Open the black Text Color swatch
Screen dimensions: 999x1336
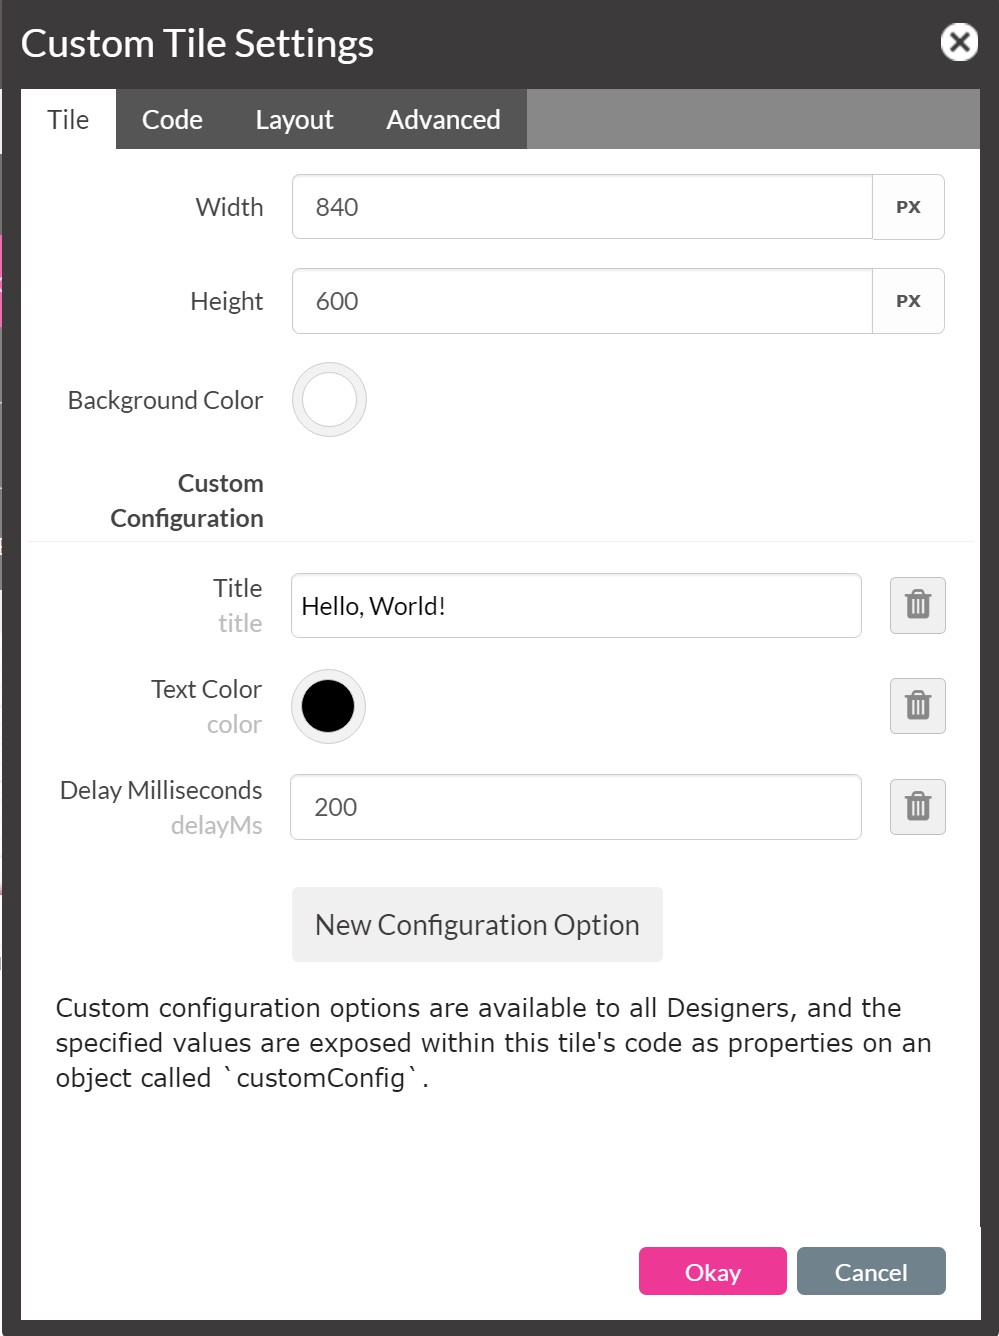pyautogui.click(x=328, y=706)
